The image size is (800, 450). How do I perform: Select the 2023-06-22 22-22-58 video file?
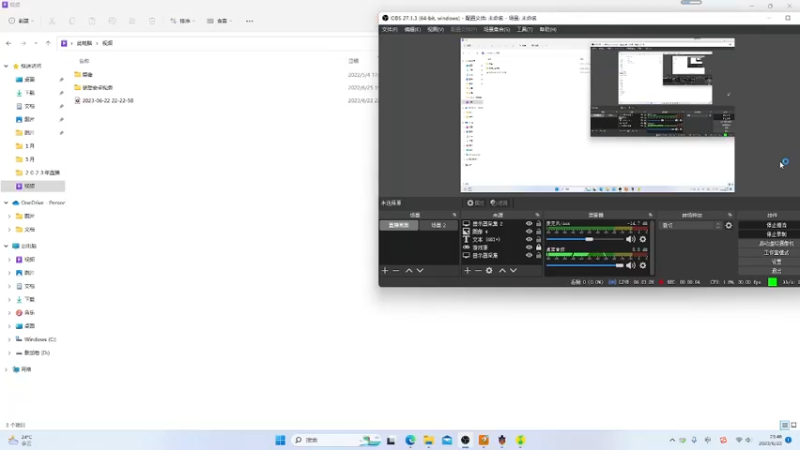(x=108, y=101)
